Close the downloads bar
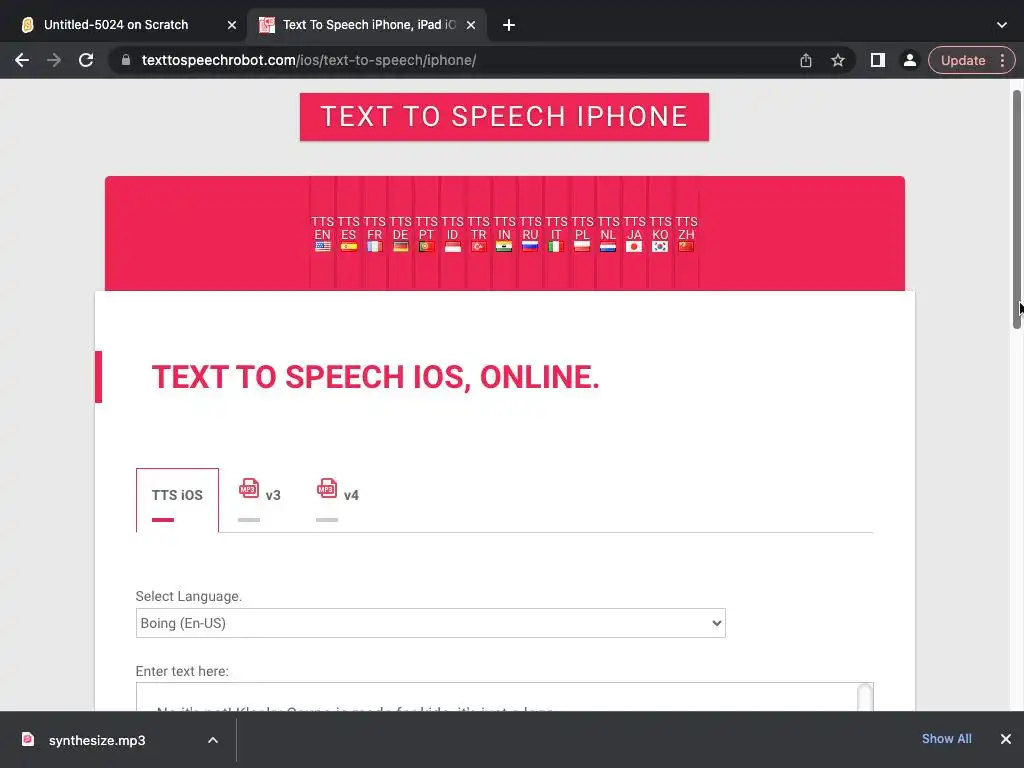Image resolution: width=1024 pixels, height=768 pixels. pyautogui.click(x=1006, y=739)
